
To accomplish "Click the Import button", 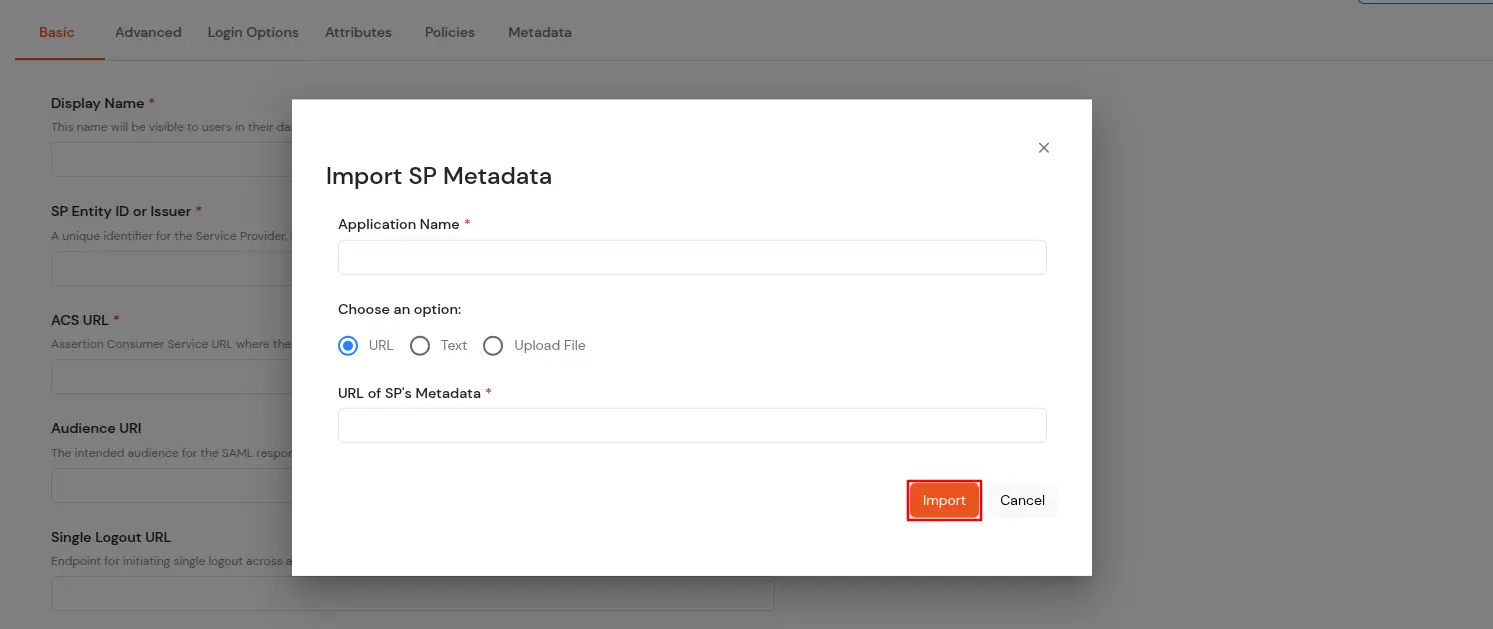I will pos(943,500).
